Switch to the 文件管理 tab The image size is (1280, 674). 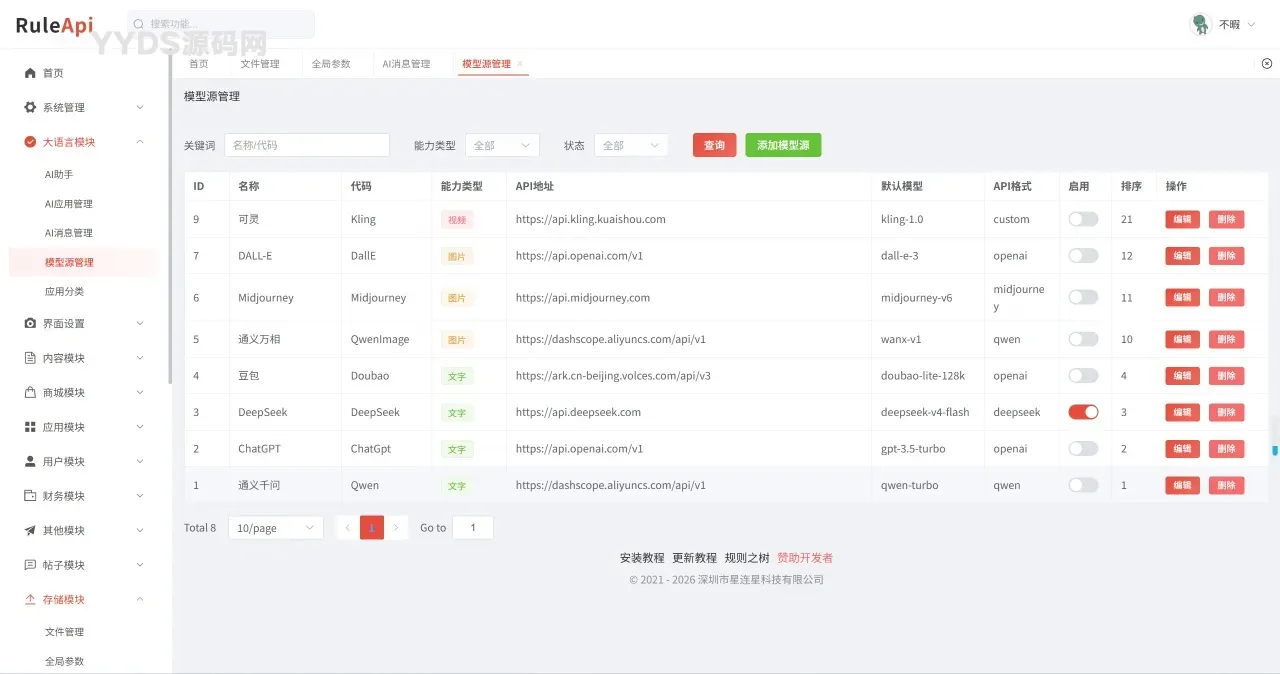pyautogui.click(x=260, y=64)
